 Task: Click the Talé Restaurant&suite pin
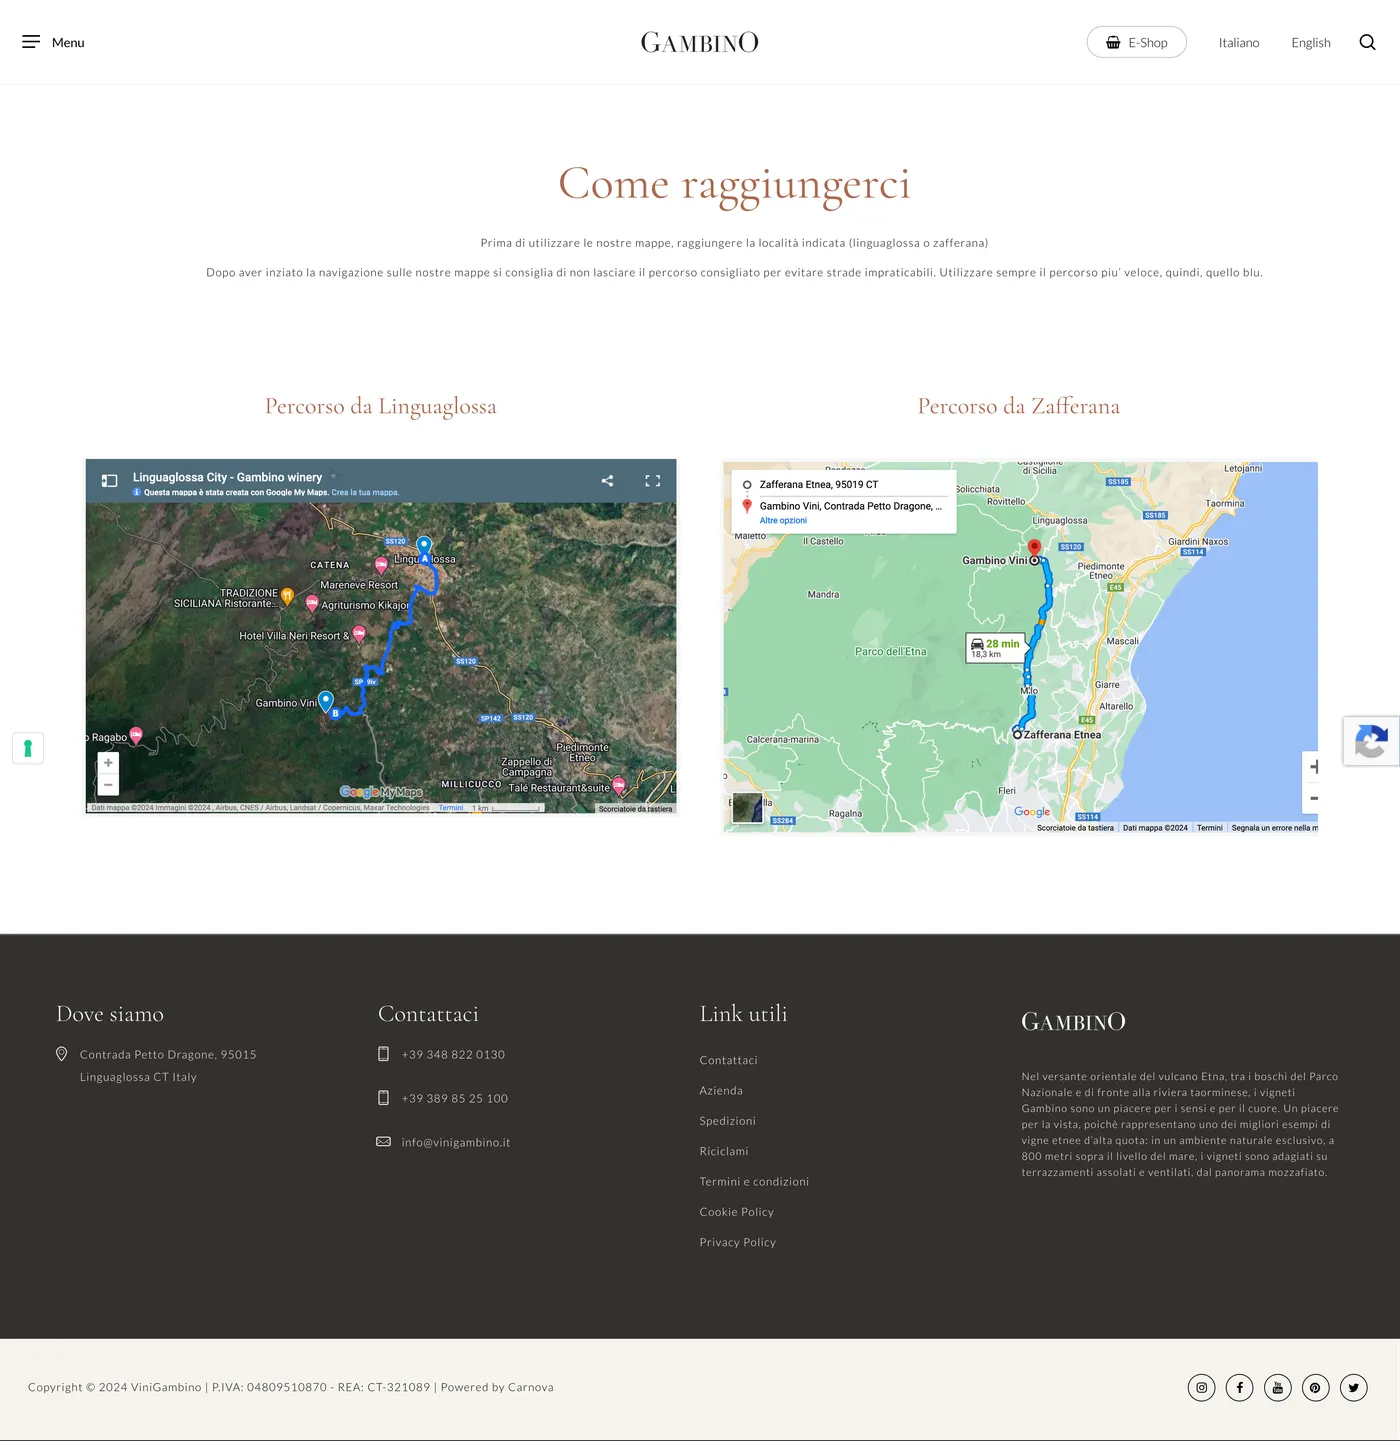[x=619, y=785]
